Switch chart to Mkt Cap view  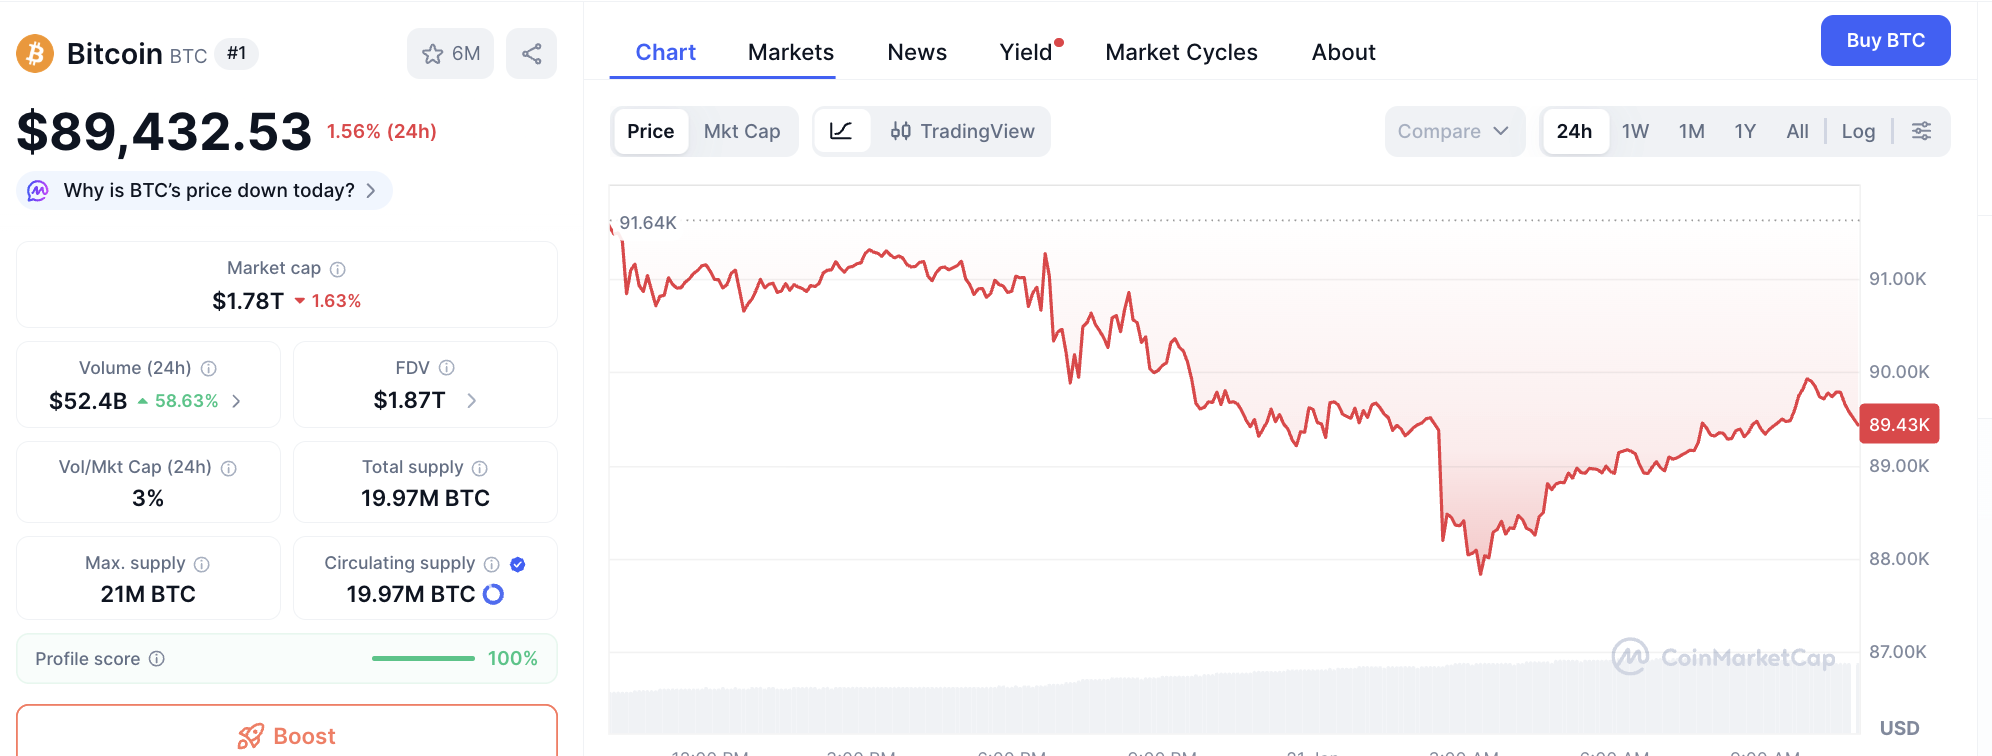(742, 131)
